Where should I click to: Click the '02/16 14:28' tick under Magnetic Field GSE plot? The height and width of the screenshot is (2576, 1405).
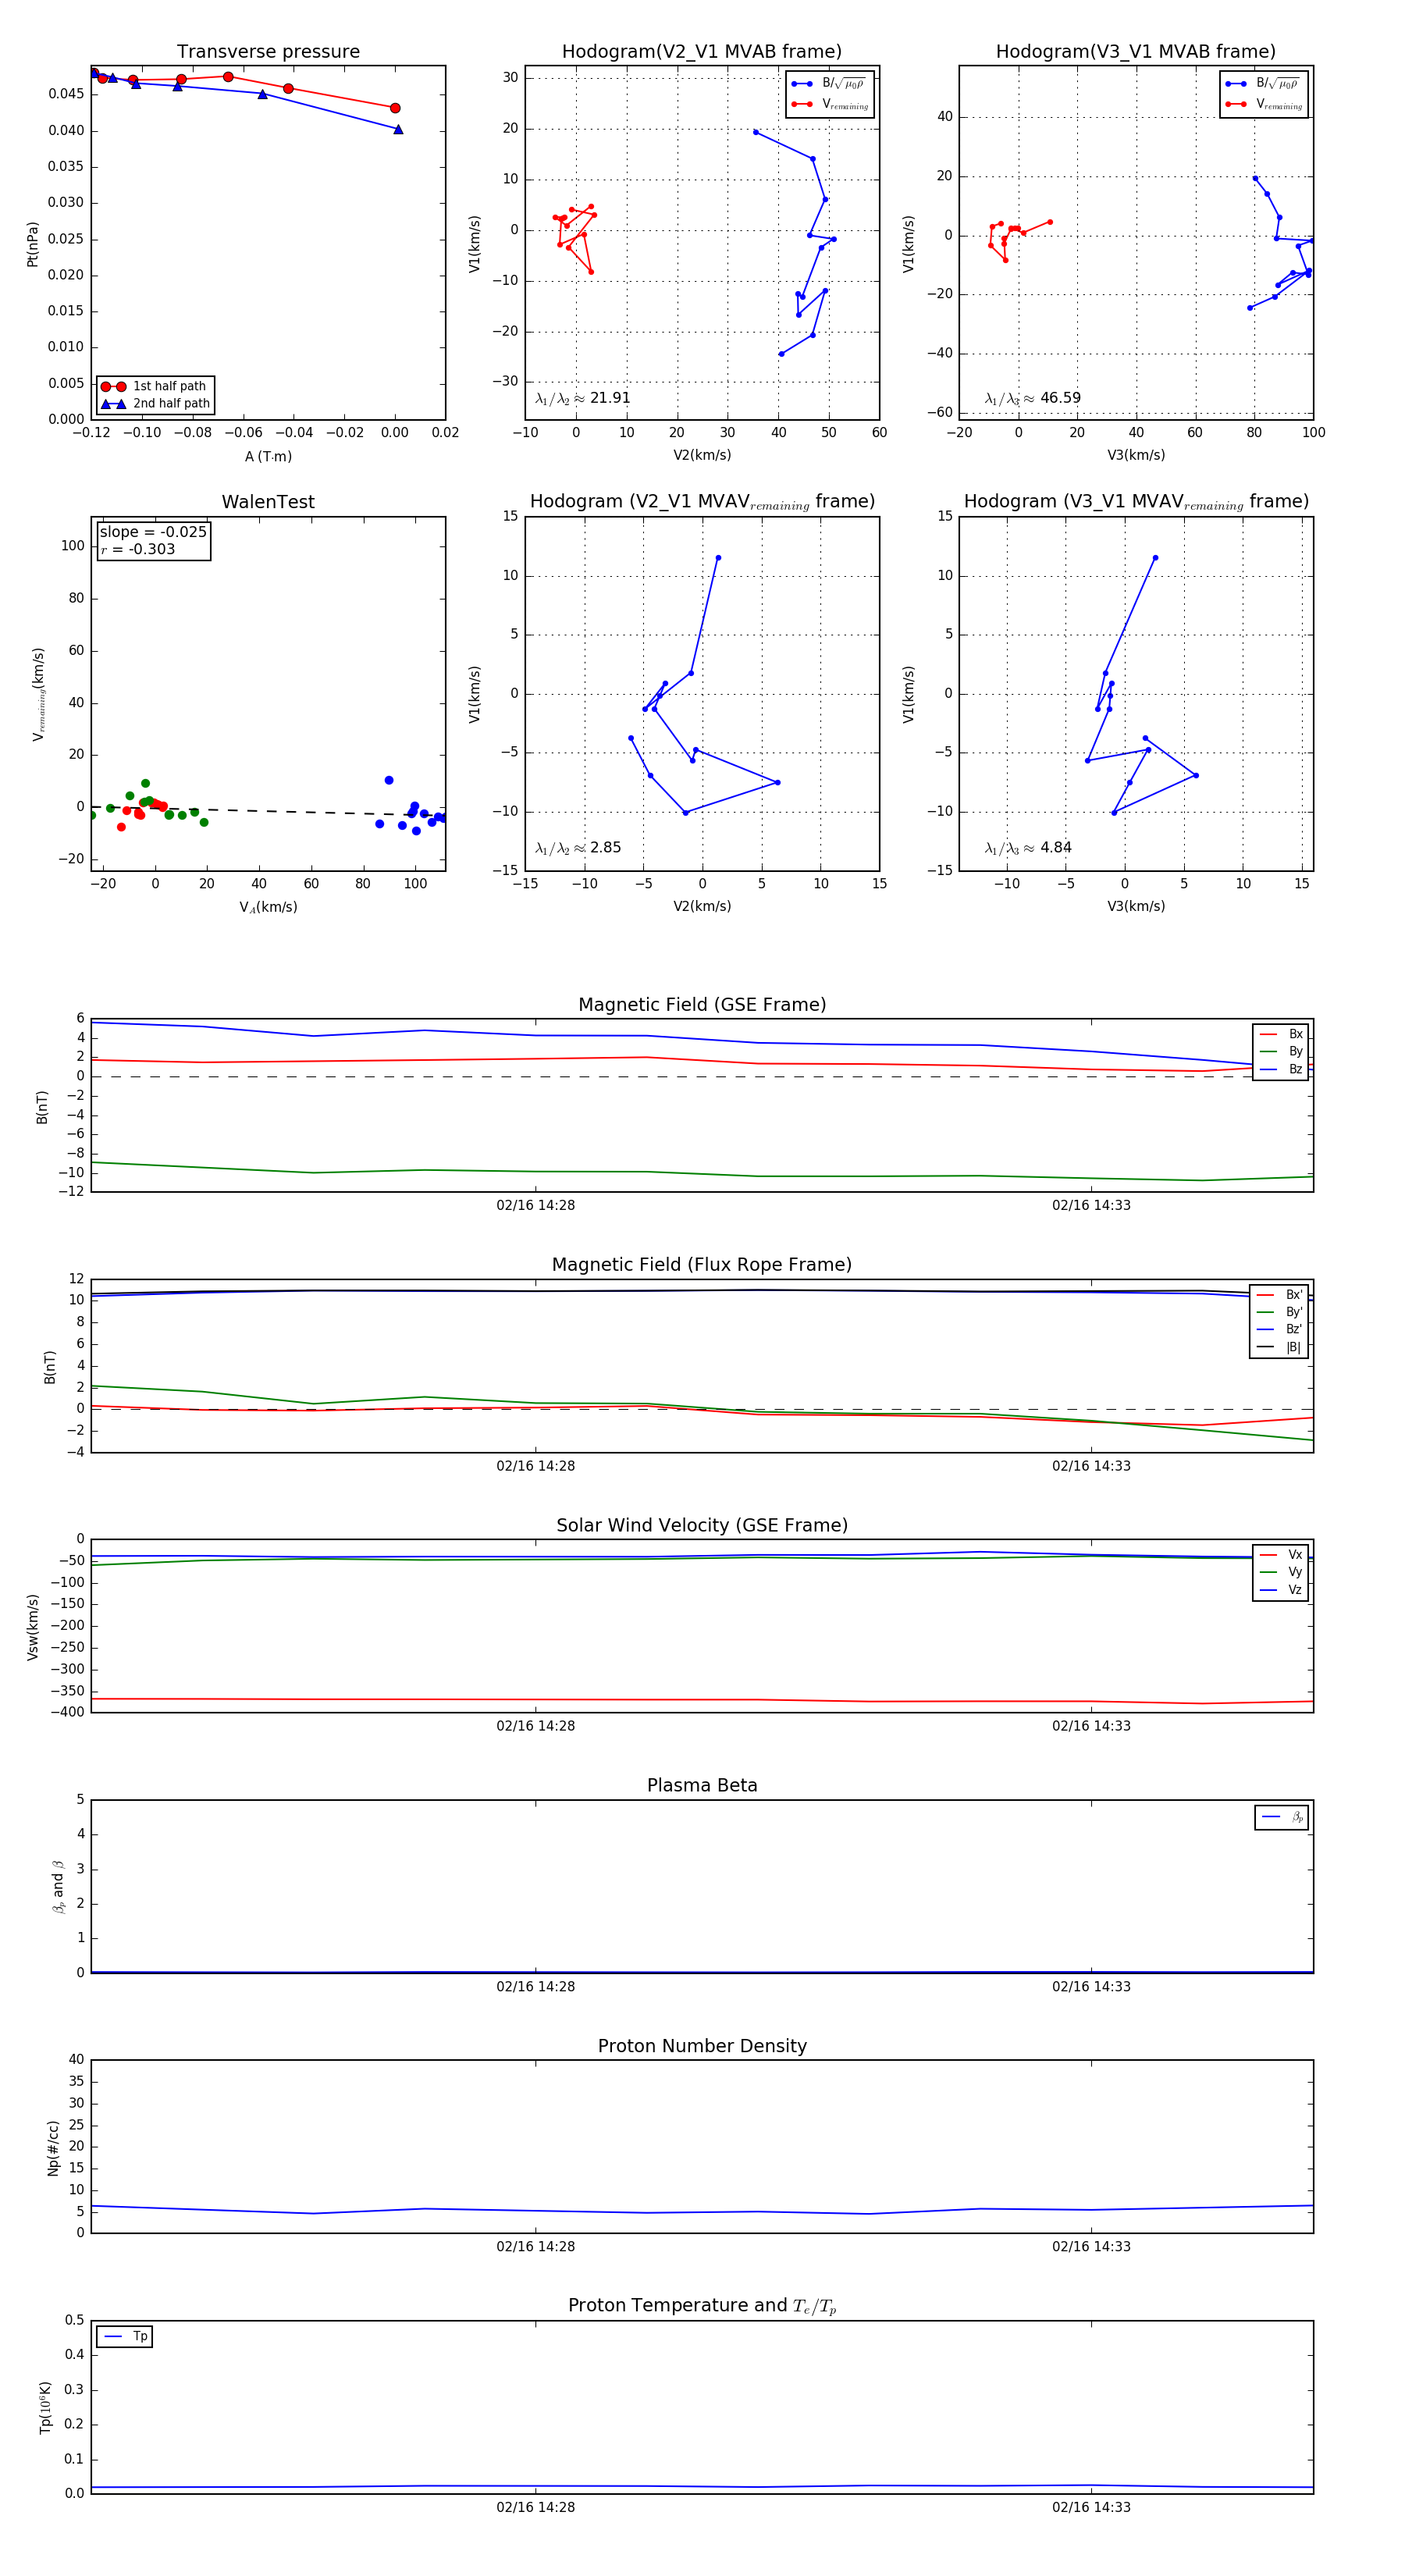click(535, 1205)
